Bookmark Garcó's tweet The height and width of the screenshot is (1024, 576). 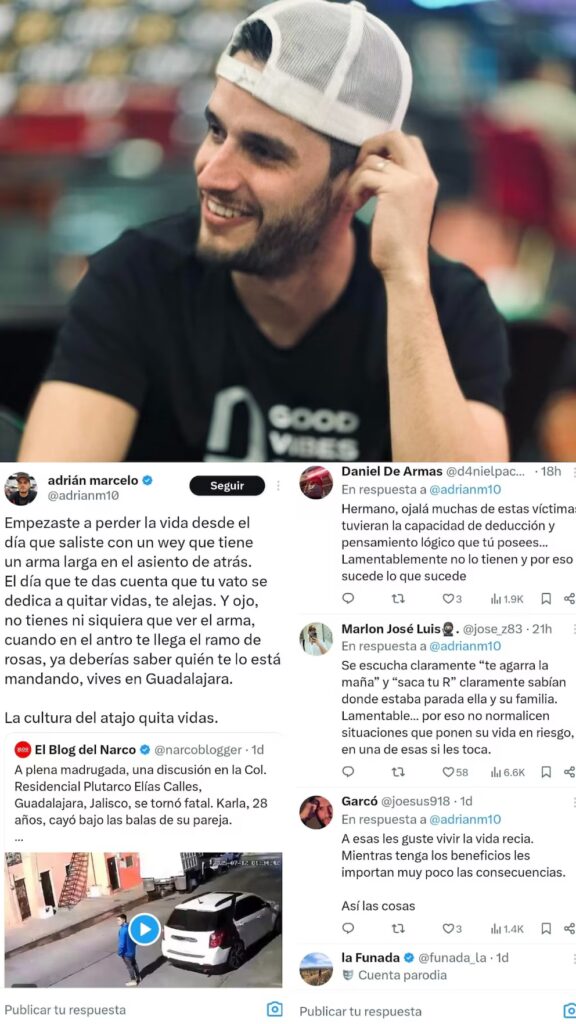(x=546, y=928)
